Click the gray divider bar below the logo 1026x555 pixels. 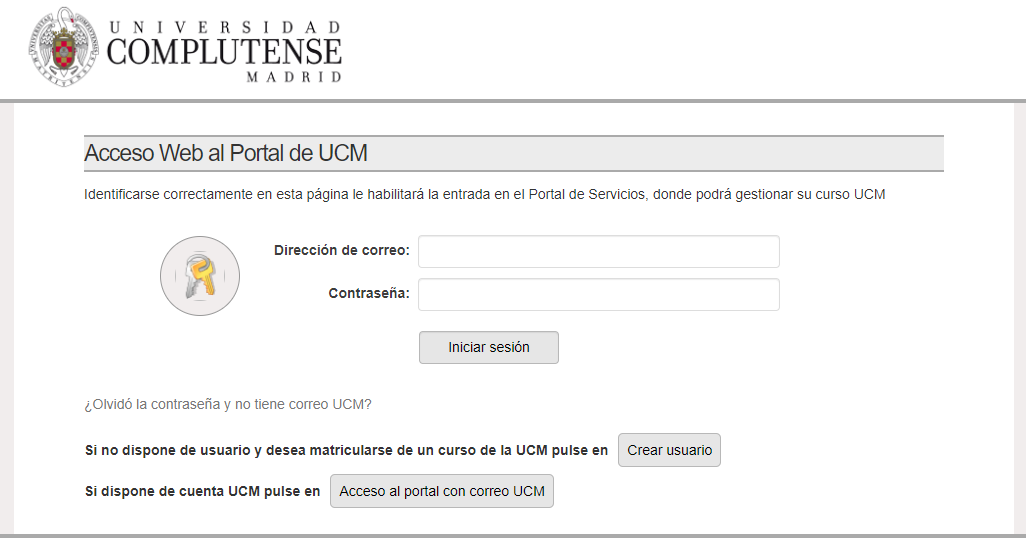click(513, 101)
